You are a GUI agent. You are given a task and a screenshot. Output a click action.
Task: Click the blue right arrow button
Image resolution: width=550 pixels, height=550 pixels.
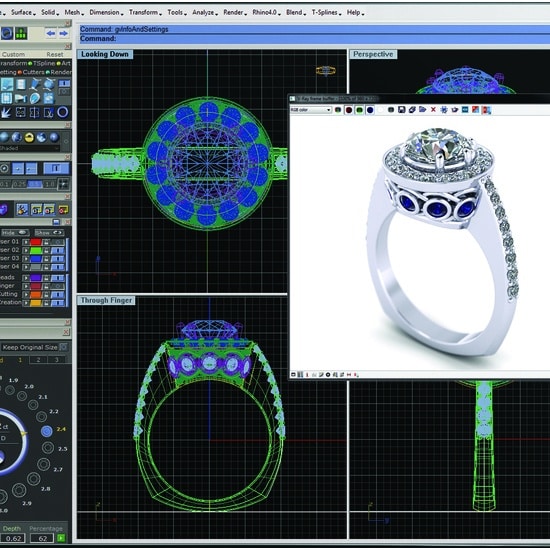[63, 33]
